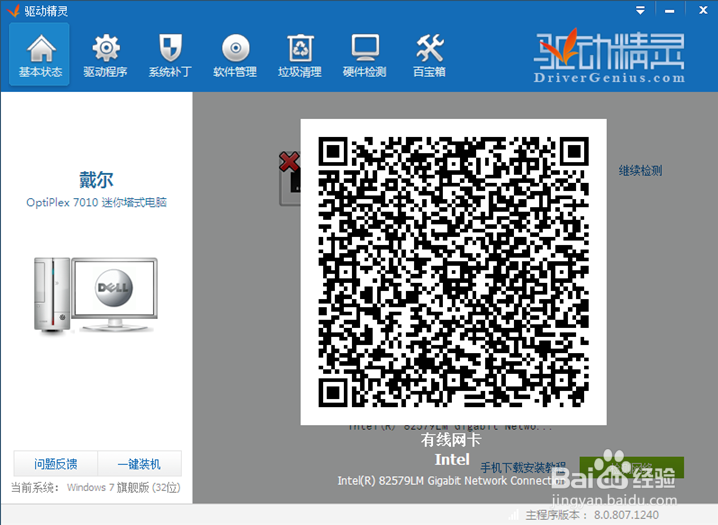Click the Windows 7 旗舰版 (32位) system text
The image size is (718, 525).
tap(124, 487)
